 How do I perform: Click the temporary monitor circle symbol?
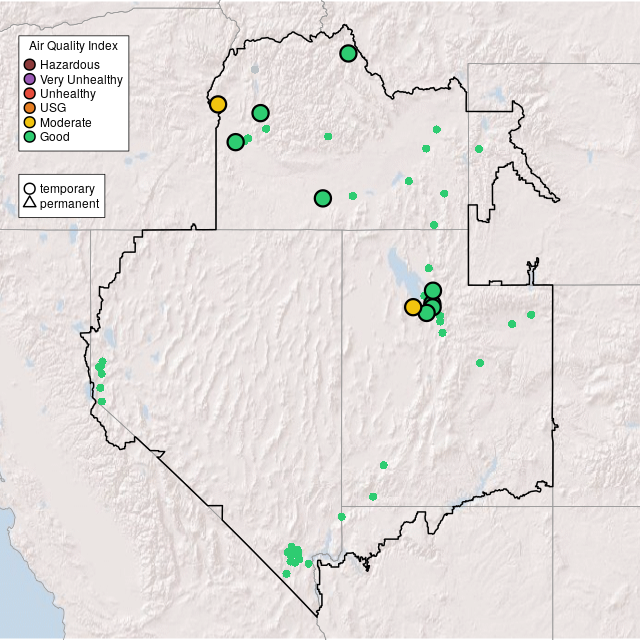point(30,188)
